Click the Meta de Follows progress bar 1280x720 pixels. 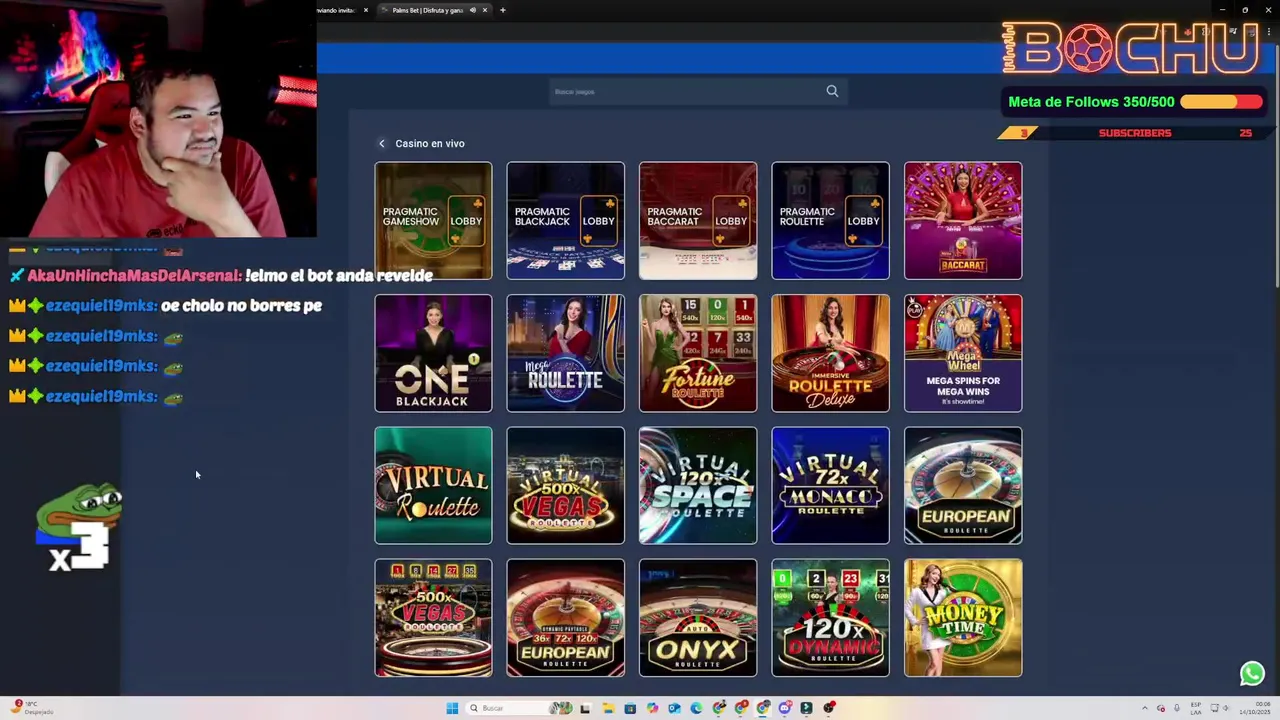1221,102
